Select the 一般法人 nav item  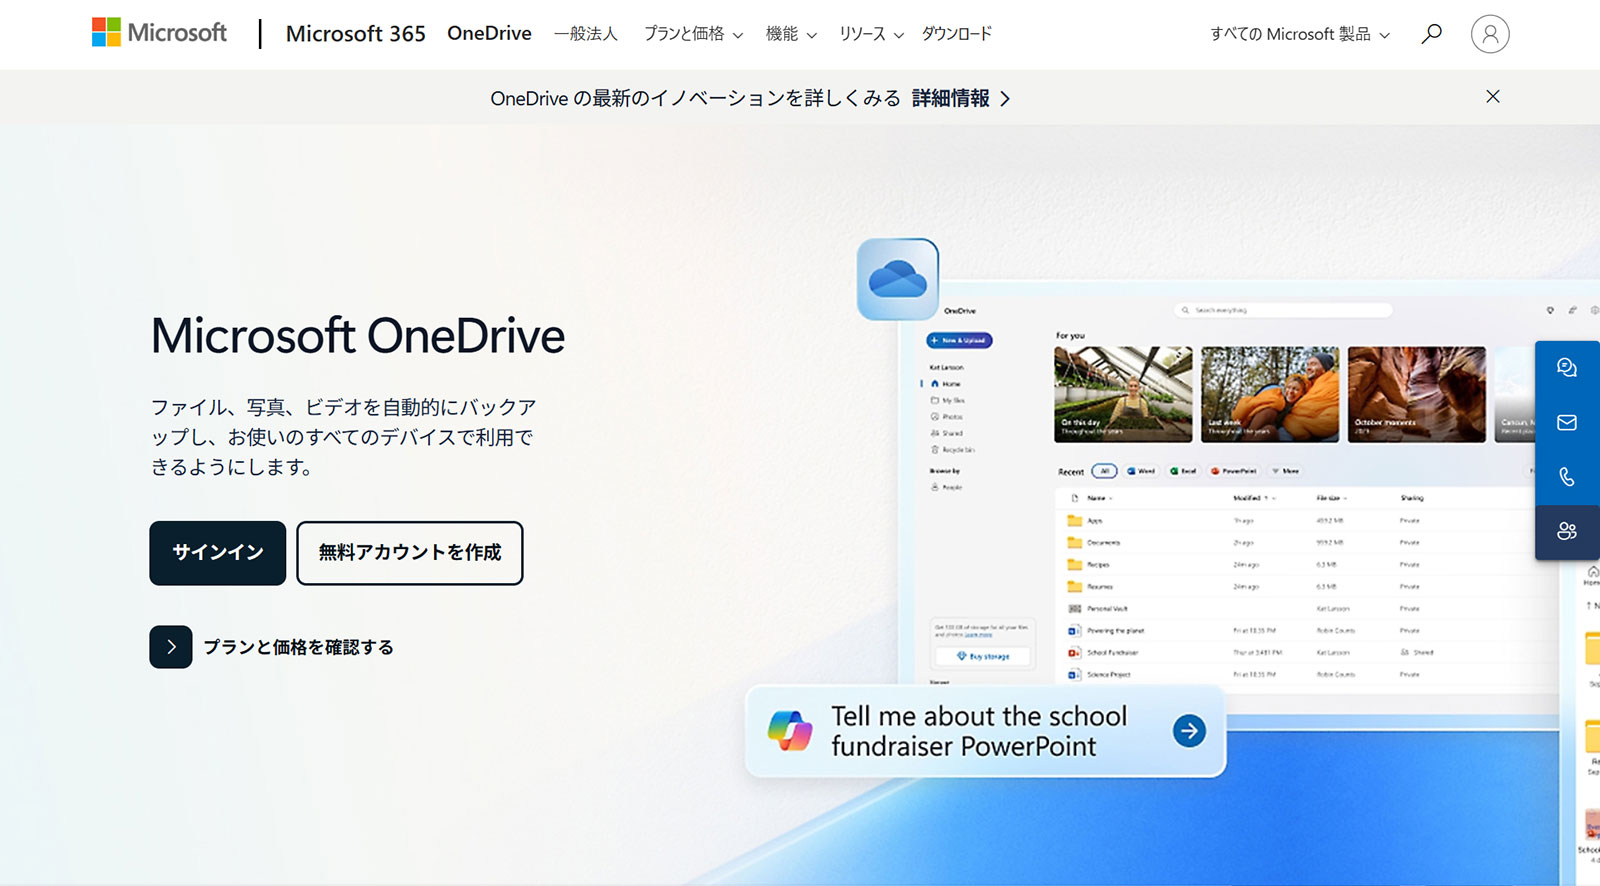(x=586, y=34)
